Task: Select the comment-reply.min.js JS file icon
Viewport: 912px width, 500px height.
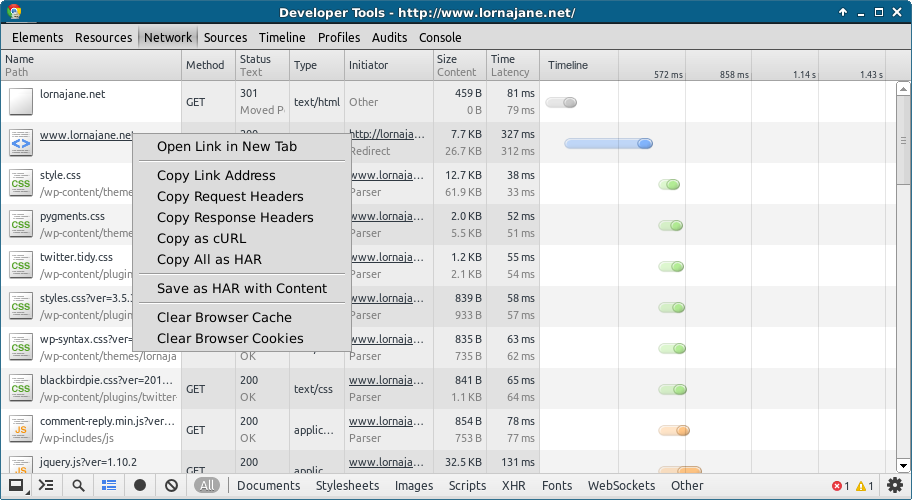Action: coord(20,430)
